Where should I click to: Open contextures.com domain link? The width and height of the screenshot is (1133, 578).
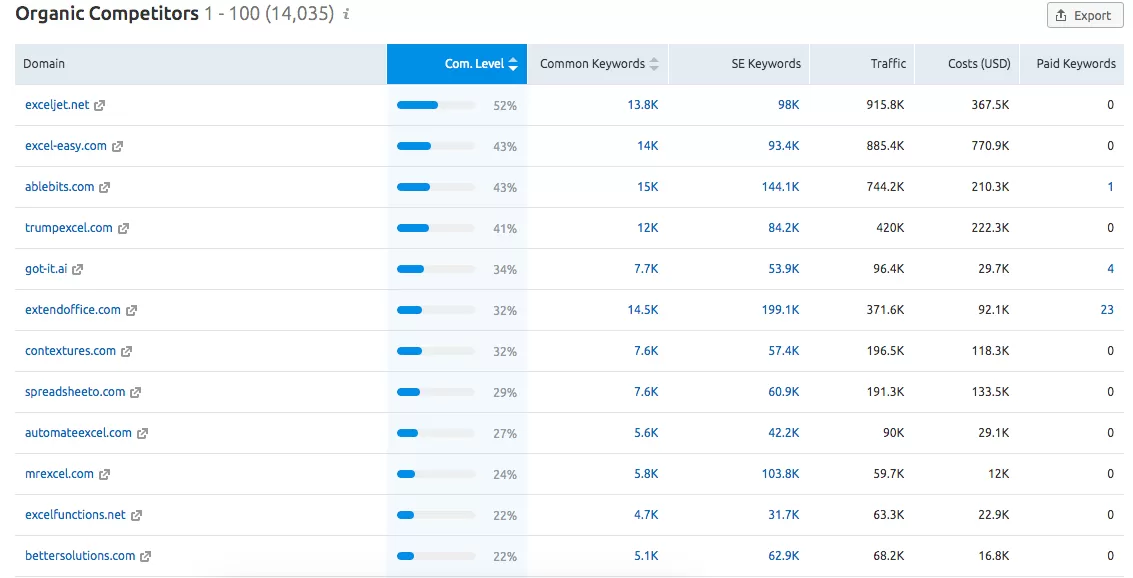pos(70,350)
